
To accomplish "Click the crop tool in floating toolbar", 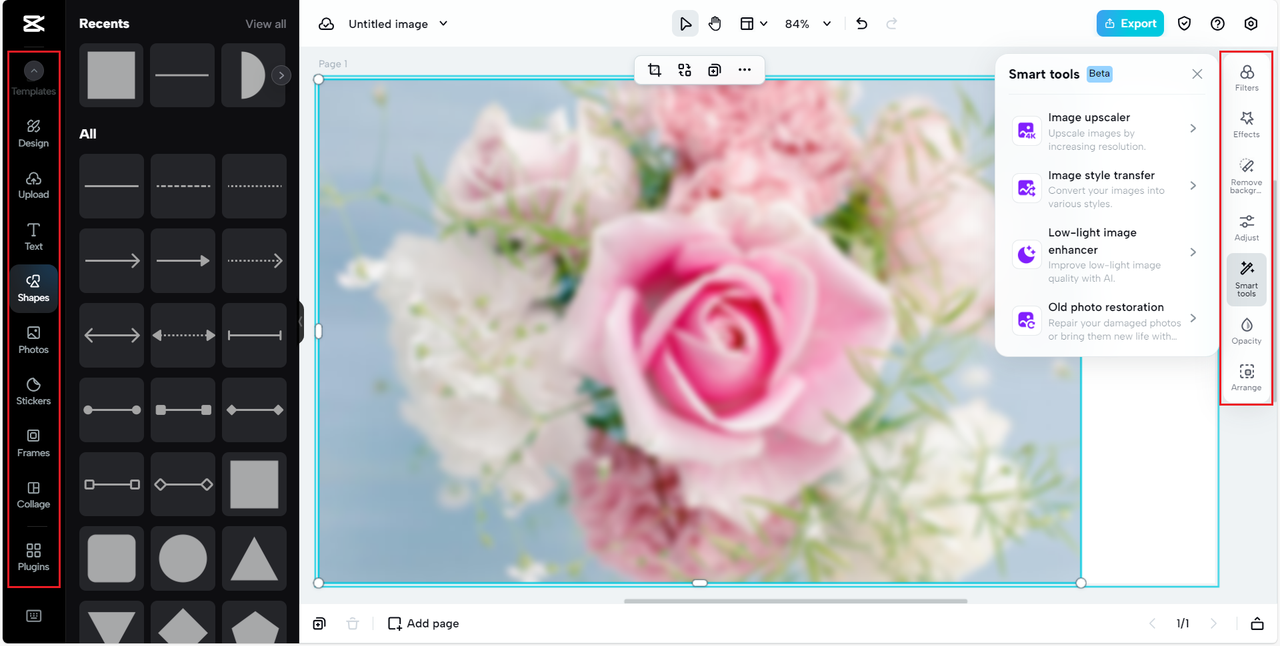I will click(x=654, y=70).
